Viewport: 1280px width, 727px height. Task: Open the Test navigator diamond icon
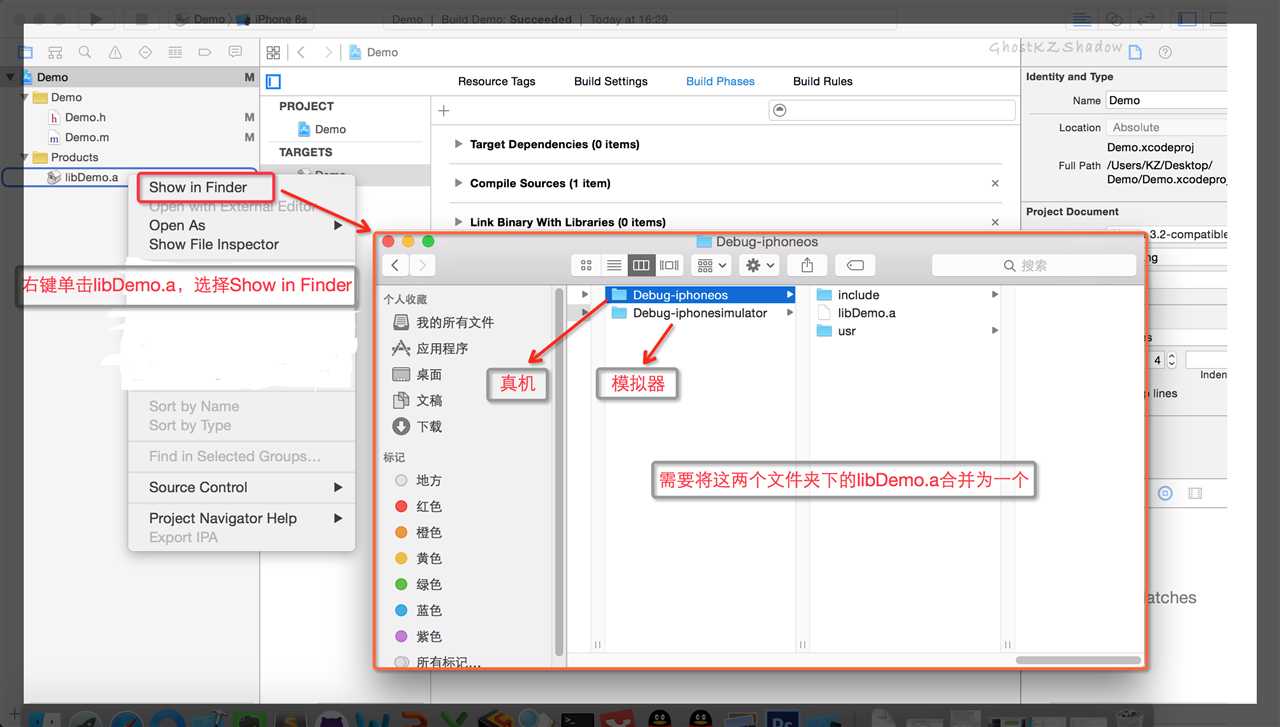[x=145, y=52]
